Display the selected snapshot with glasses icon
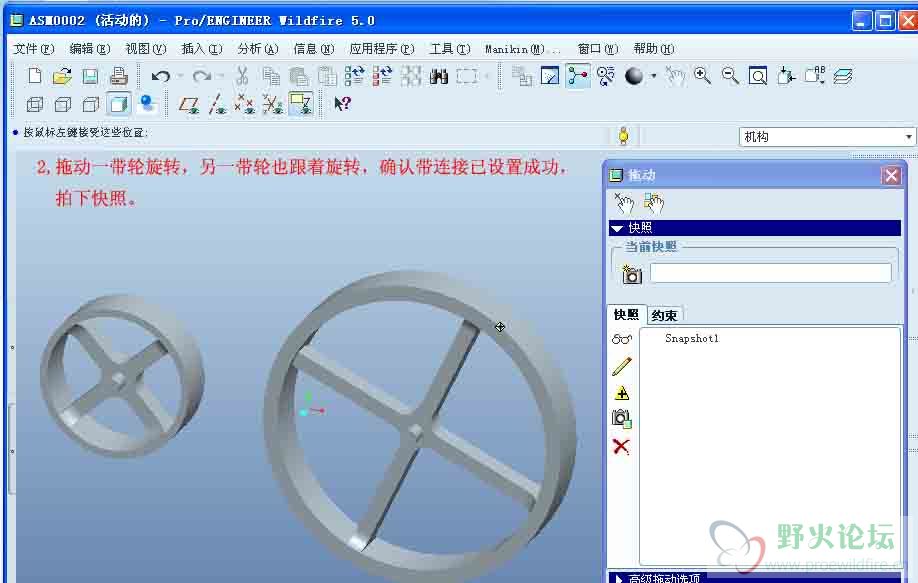The height and width of the screenshot is (583, 918). [622, 339]
